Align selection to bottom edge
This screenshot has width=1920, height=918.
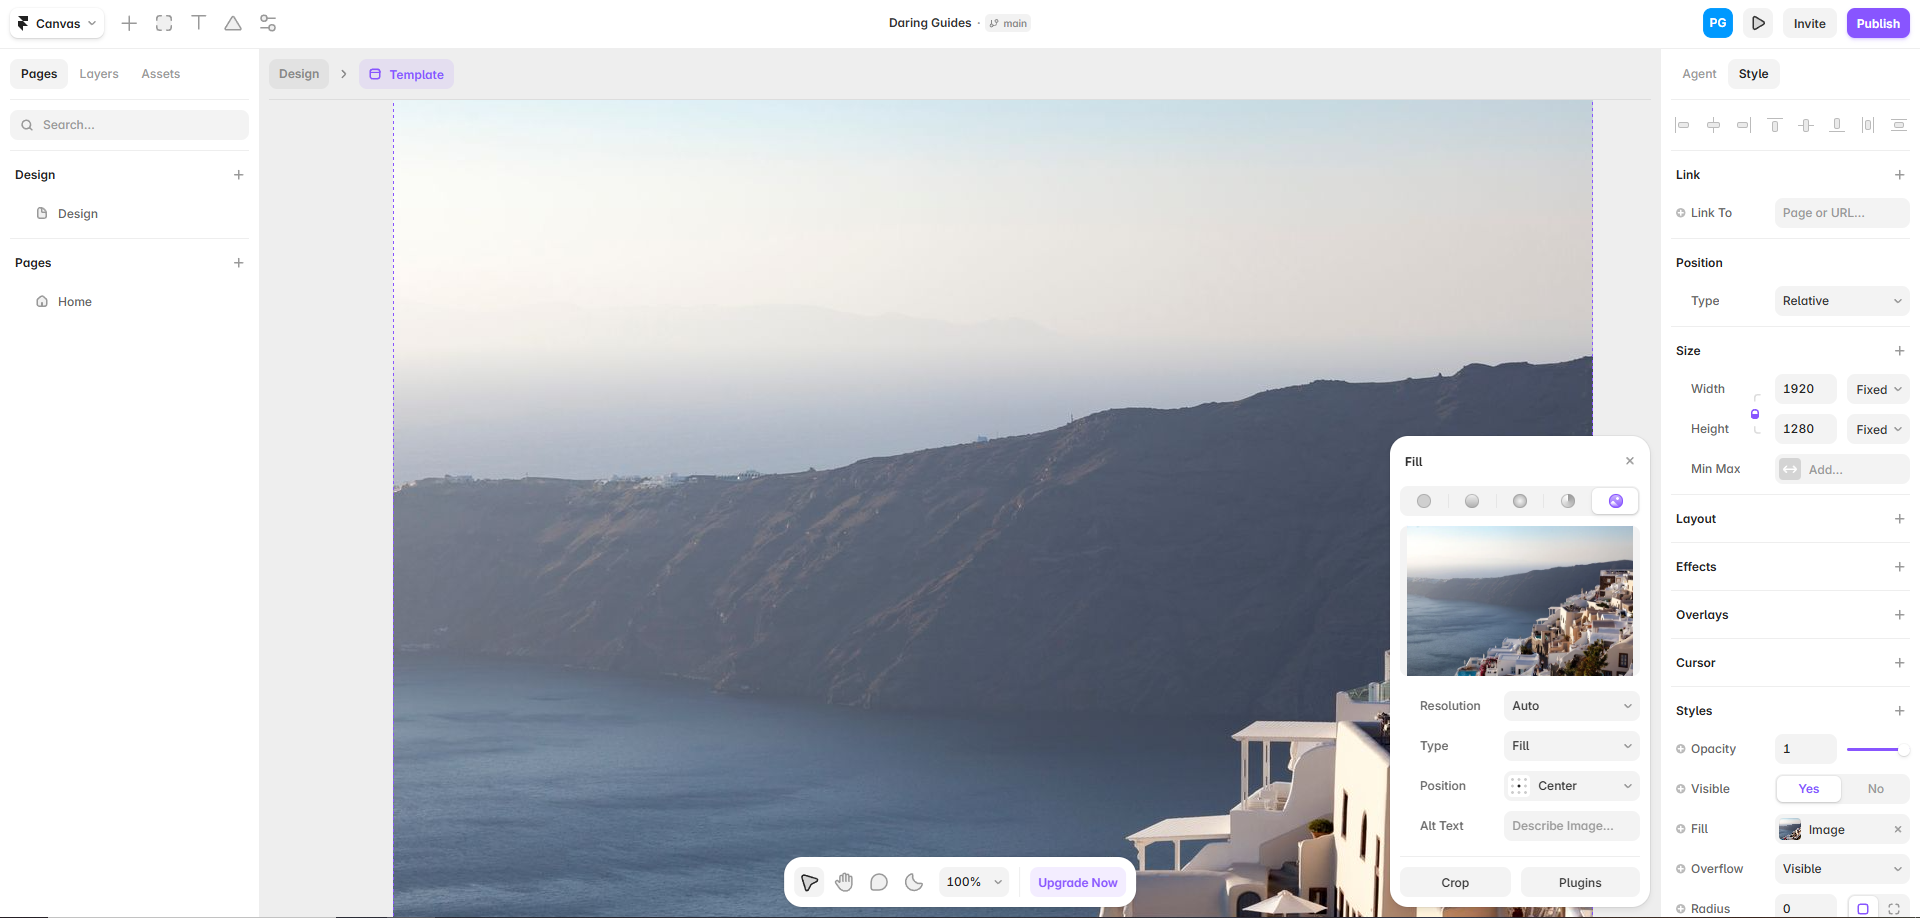(x=1837, y=125)
